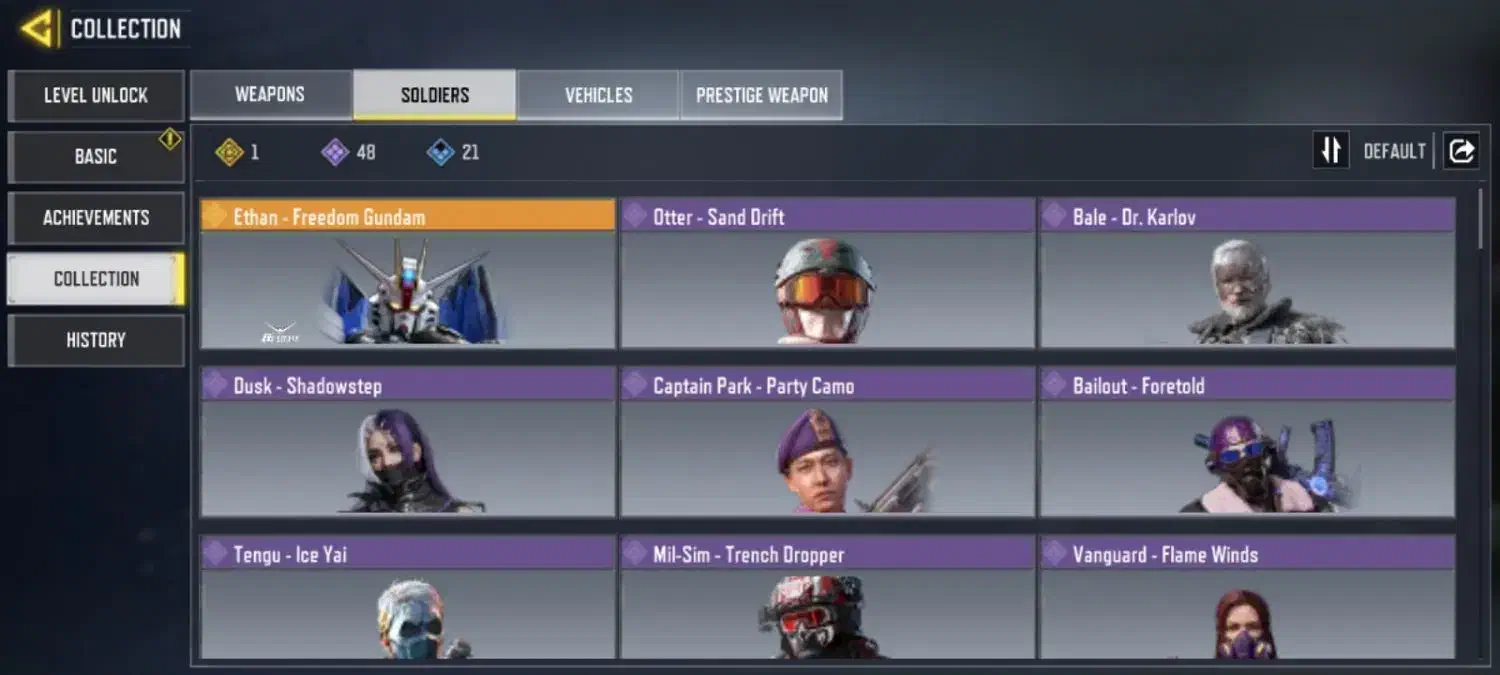Open the Prestige Weapon tab
The image size is (1500, 675).
pos(761,95)
